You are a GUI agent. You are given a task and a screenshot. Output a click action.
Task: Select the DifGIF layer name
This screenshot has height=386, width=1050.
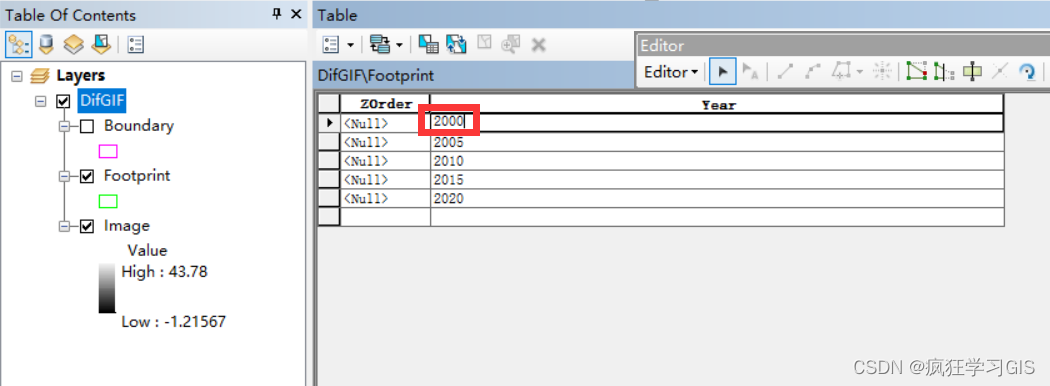tap(102, 101)
